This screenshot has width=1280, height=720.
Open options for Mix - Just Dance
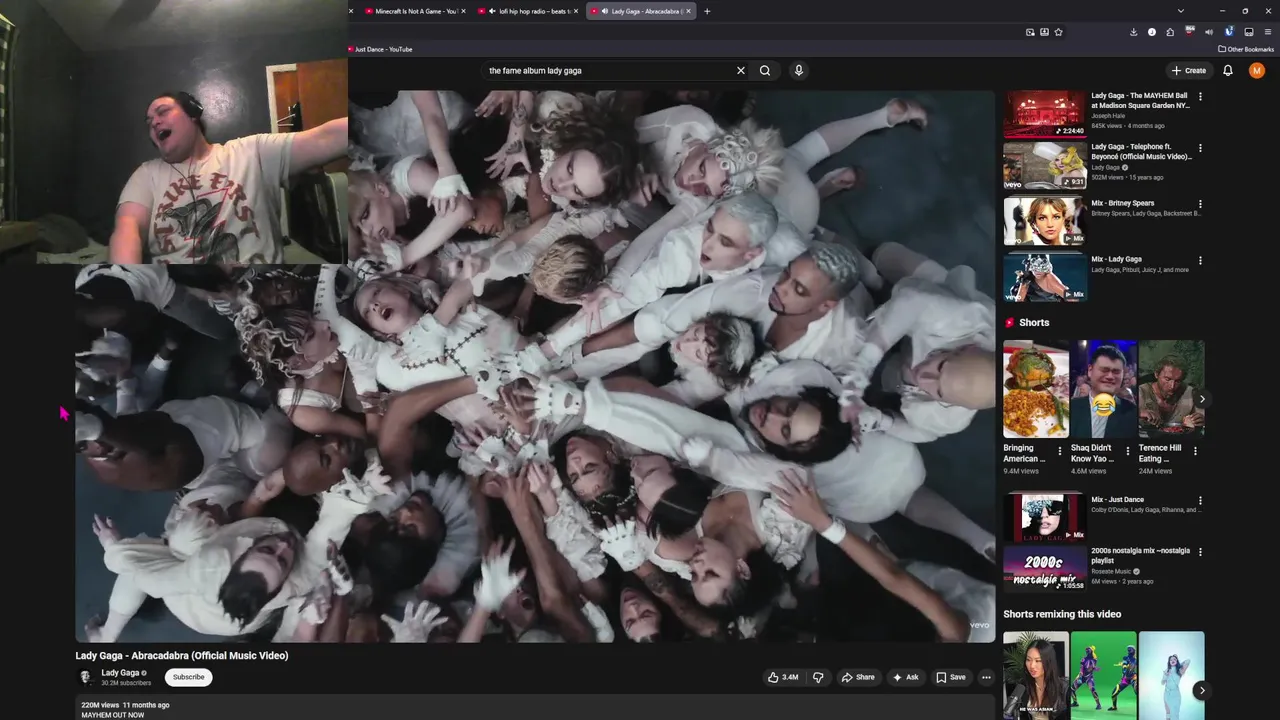pos(1200,500)
